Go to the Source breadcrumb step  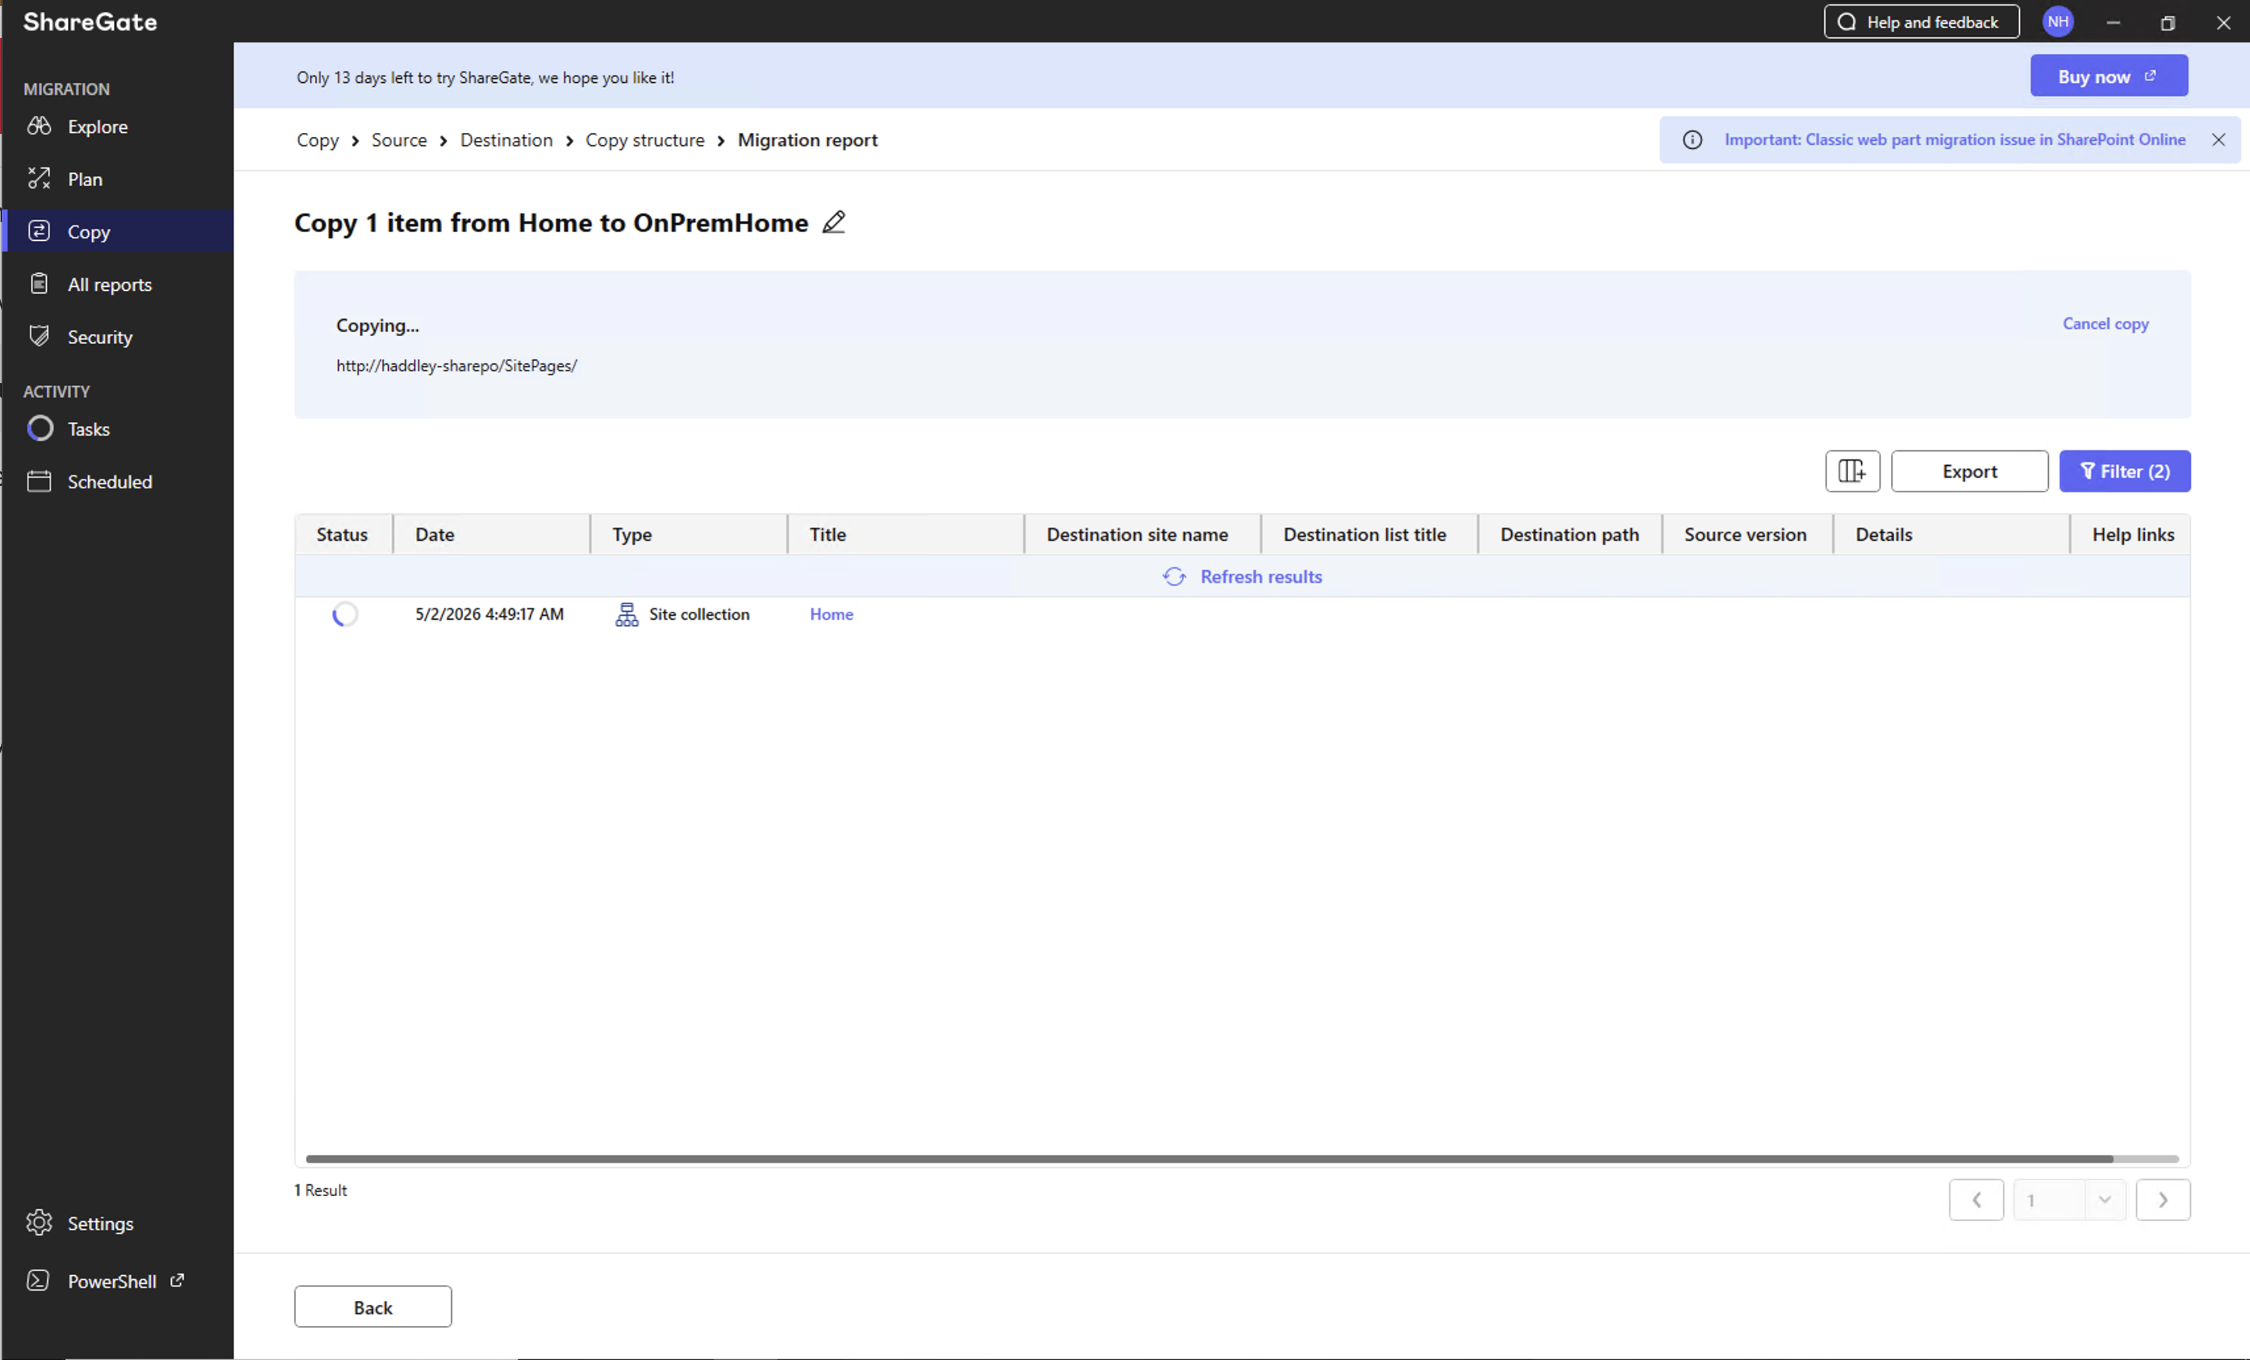pyautogui.click(x=399, y=140)
